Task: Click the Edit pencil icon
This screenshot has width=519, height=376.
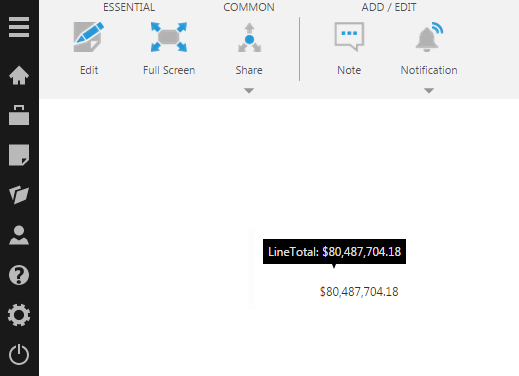Action: 89,37
